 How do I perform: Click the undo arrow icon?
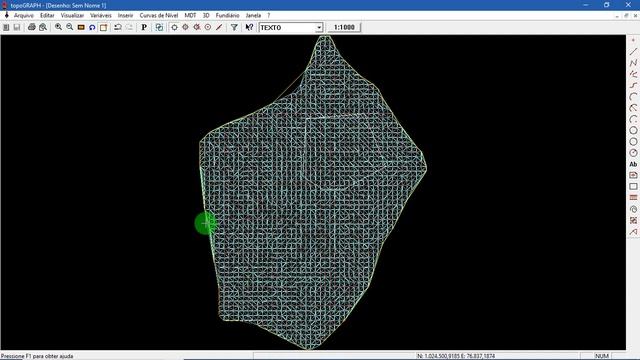[118, 27]
